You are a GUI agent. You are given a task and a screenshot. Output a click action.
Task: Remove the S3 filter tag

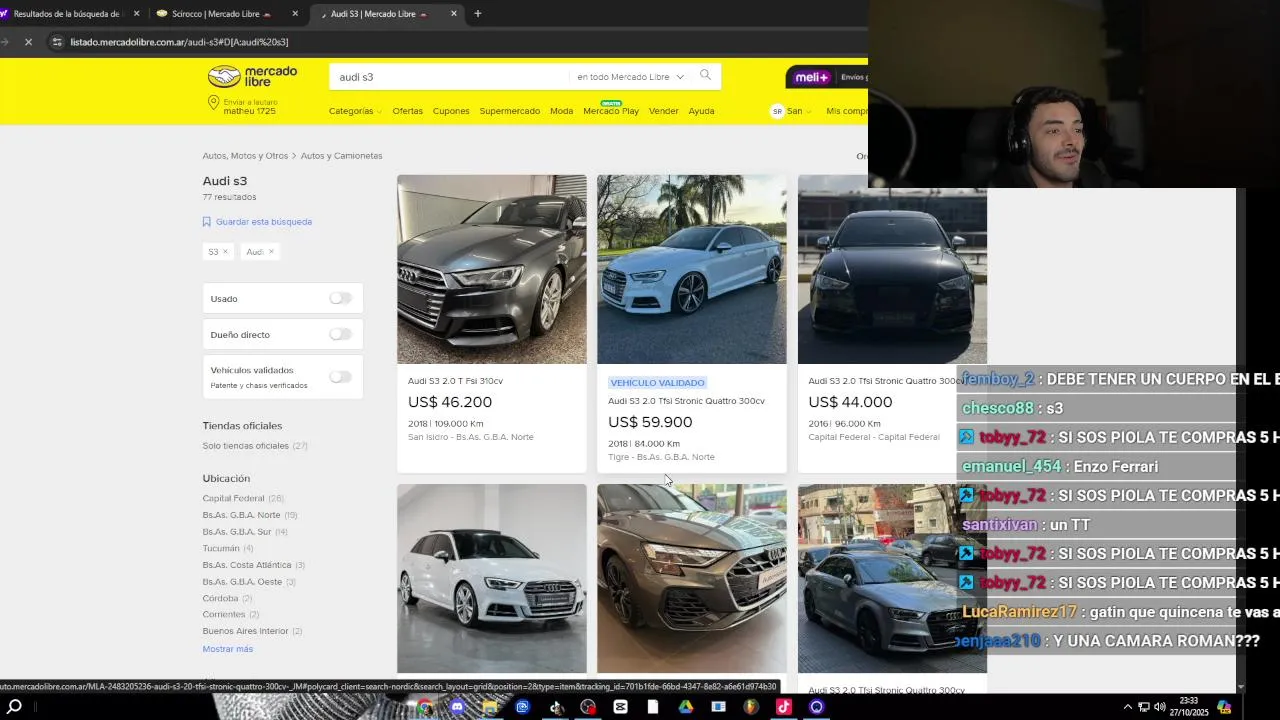pos(225,252)
